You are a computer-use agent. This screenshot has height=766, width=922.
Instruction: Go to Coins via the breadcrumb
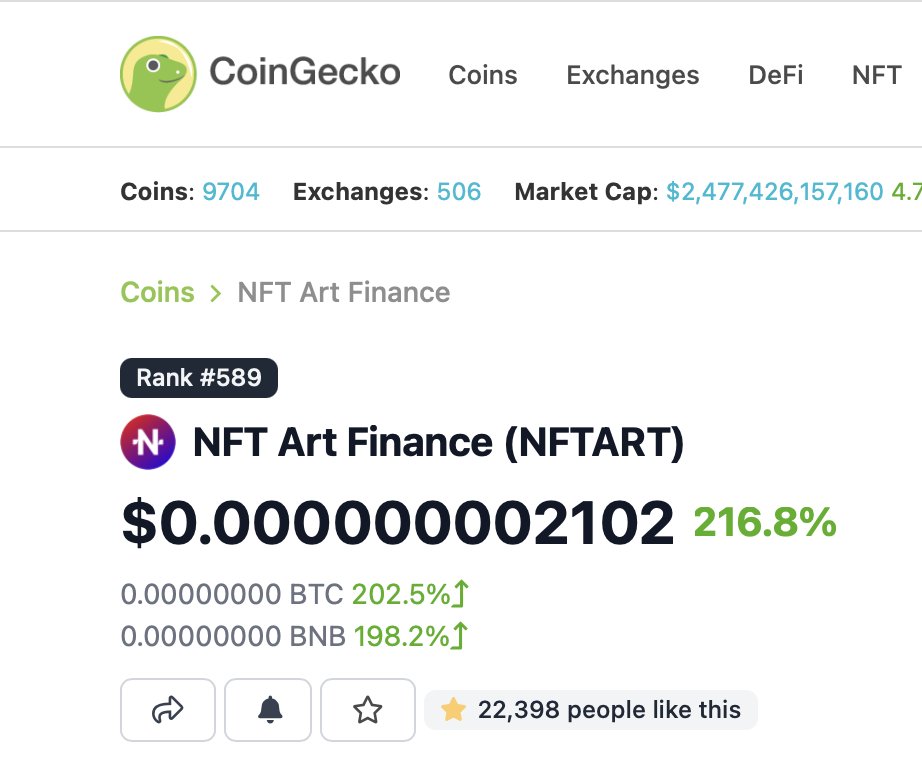(157, 292)
